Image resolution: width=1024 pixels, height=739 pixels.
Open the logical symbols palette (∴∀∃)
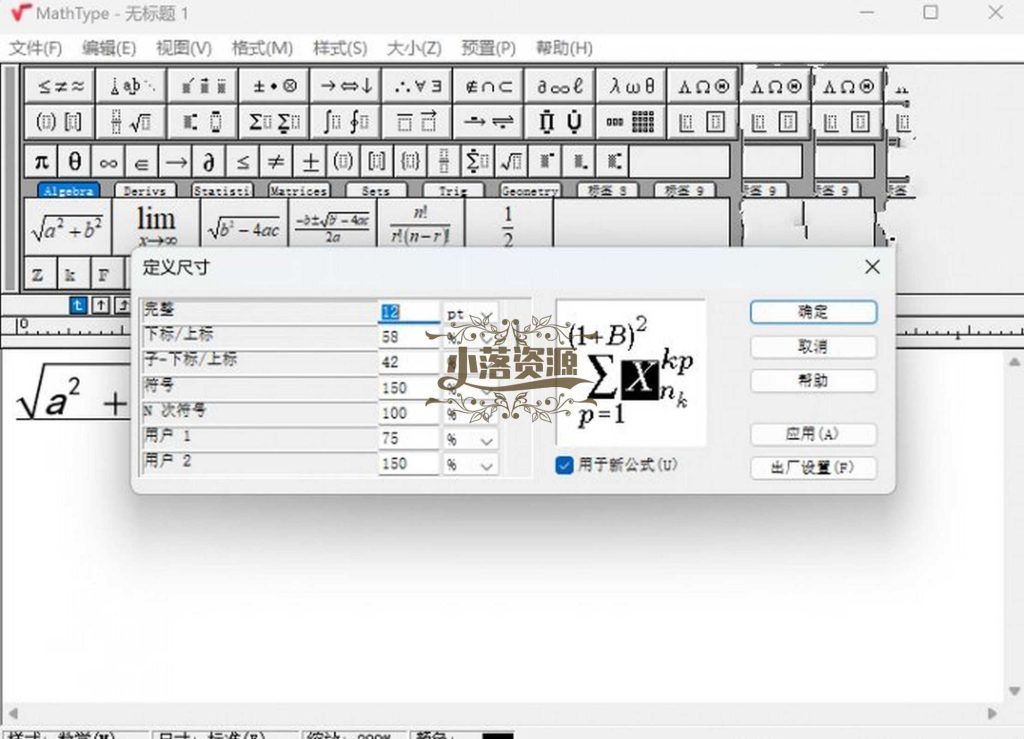(418, 86)
